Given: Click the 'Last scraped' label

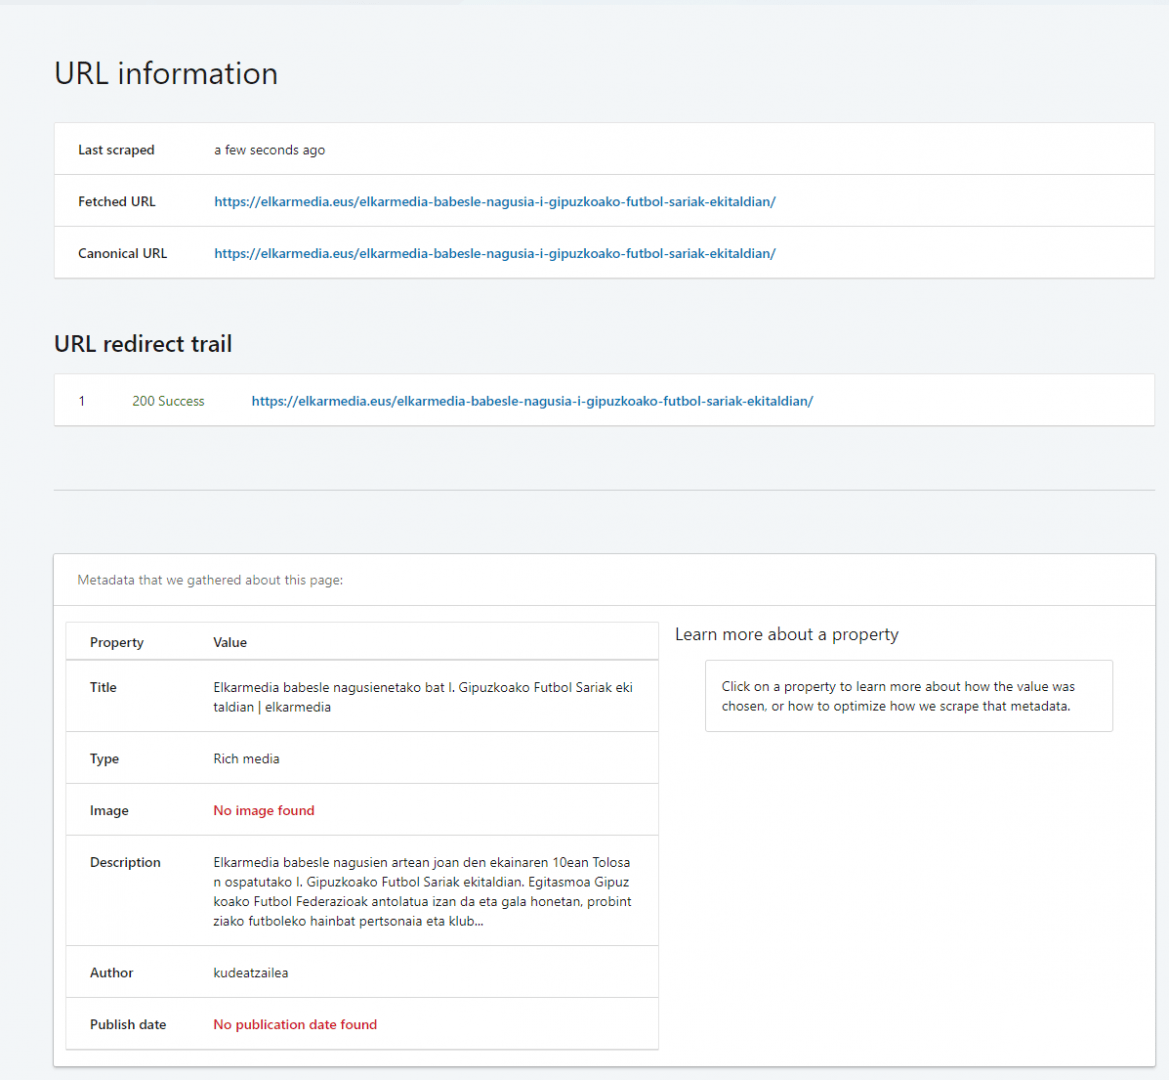Looking at the screenshot, I should pyautogui.click(x=116, y=150).
